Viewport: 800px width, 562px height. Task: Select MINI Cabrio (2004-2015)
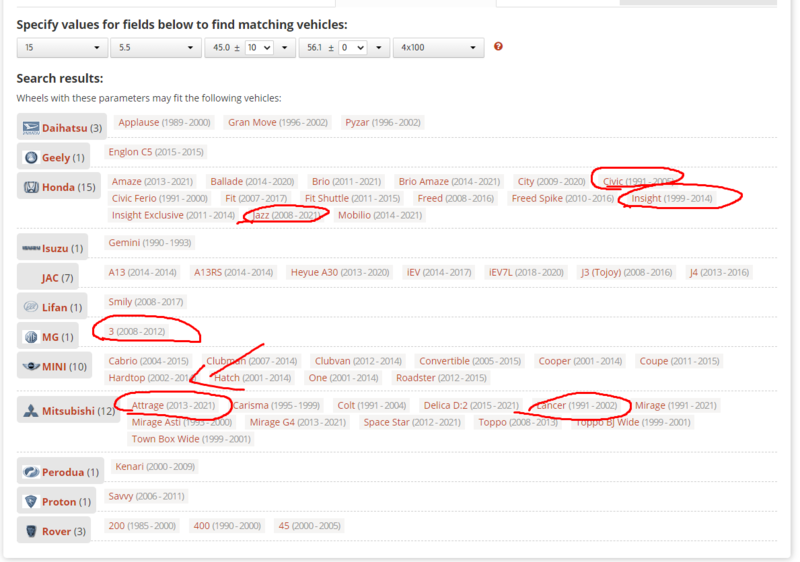148,361
